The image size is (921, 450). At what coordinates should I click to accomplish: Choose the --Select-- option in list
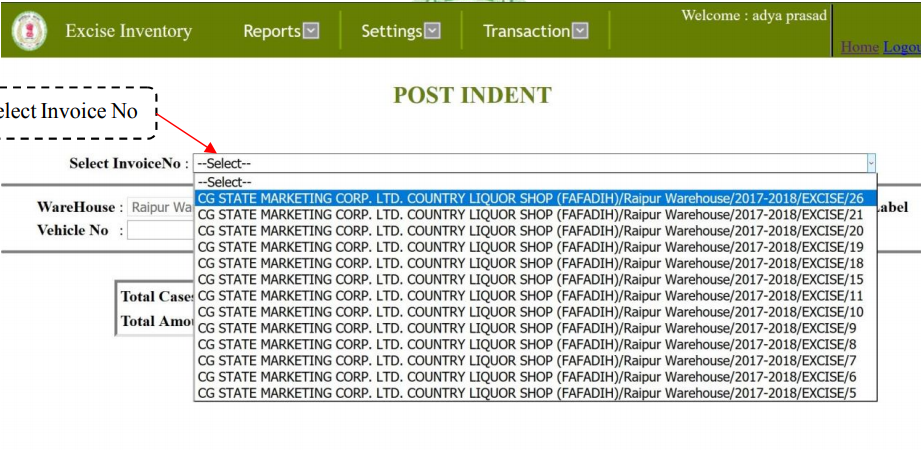(x=535, y=182)
